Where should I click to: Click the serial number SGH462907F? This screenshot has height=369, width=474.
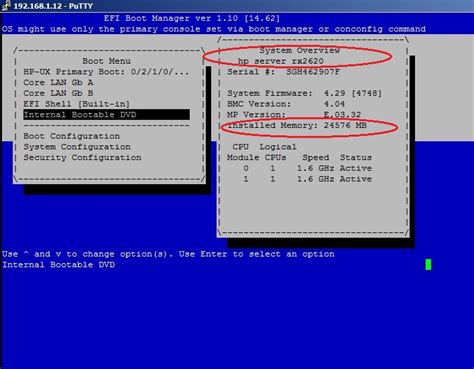(x=313, y=72)
